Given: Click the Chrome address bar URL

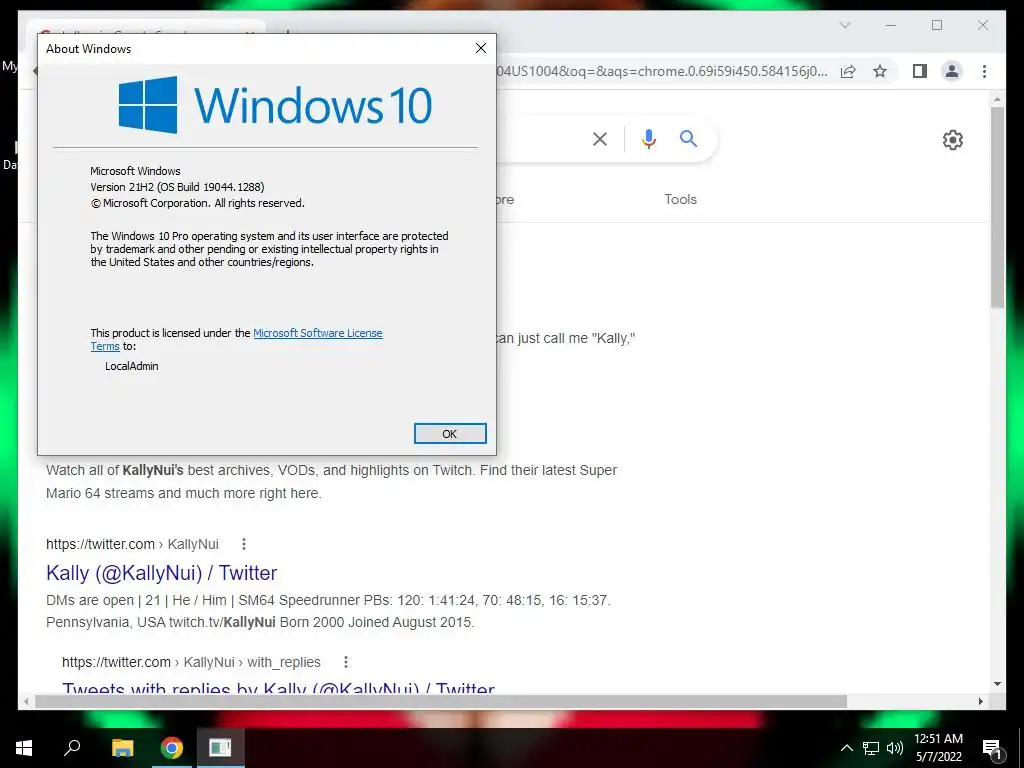Looking at the screenshot, I should [662, 71].
